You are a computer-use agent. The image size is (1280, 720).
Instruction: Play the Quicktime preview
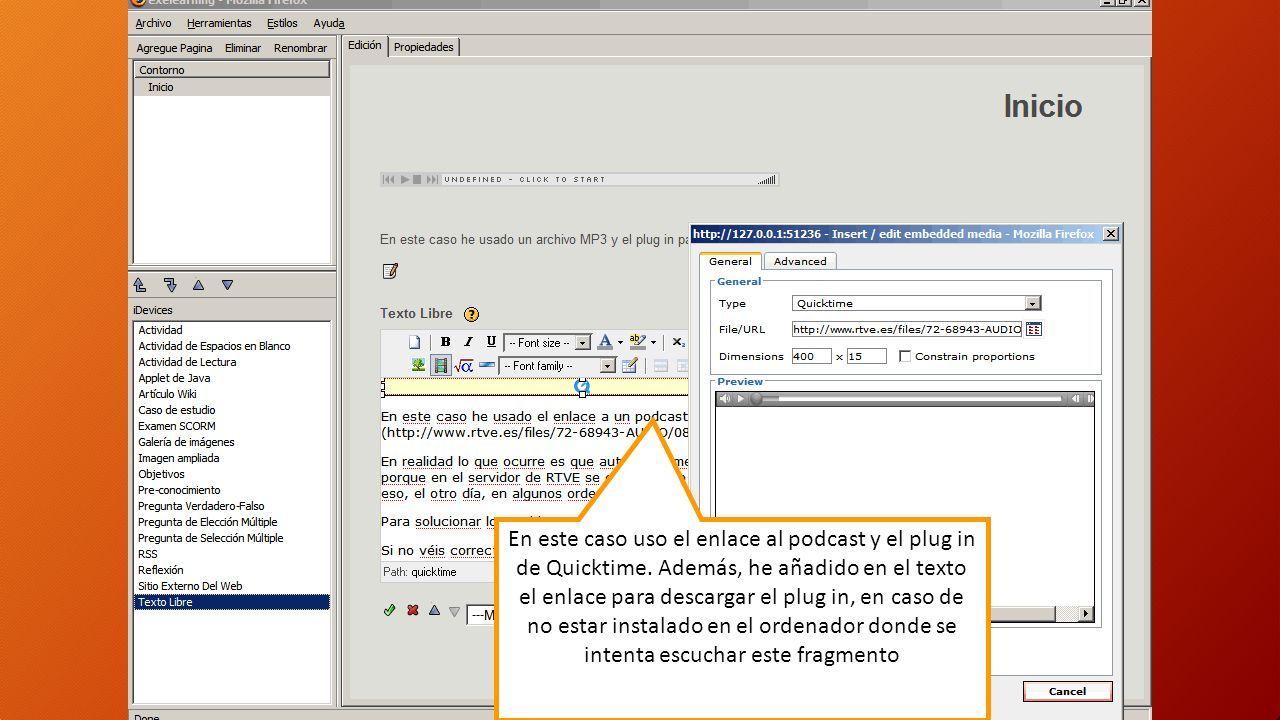740,399
